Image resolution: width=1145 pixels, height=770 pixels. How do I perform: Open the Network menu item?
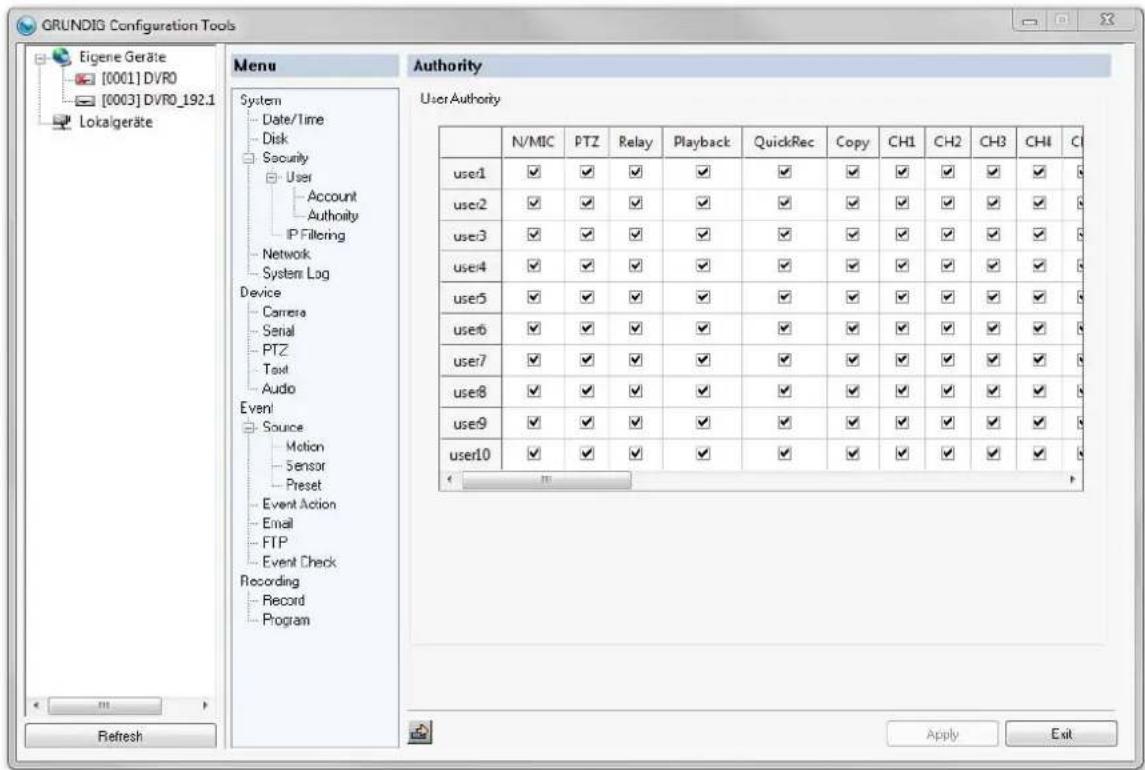[286, 254]
